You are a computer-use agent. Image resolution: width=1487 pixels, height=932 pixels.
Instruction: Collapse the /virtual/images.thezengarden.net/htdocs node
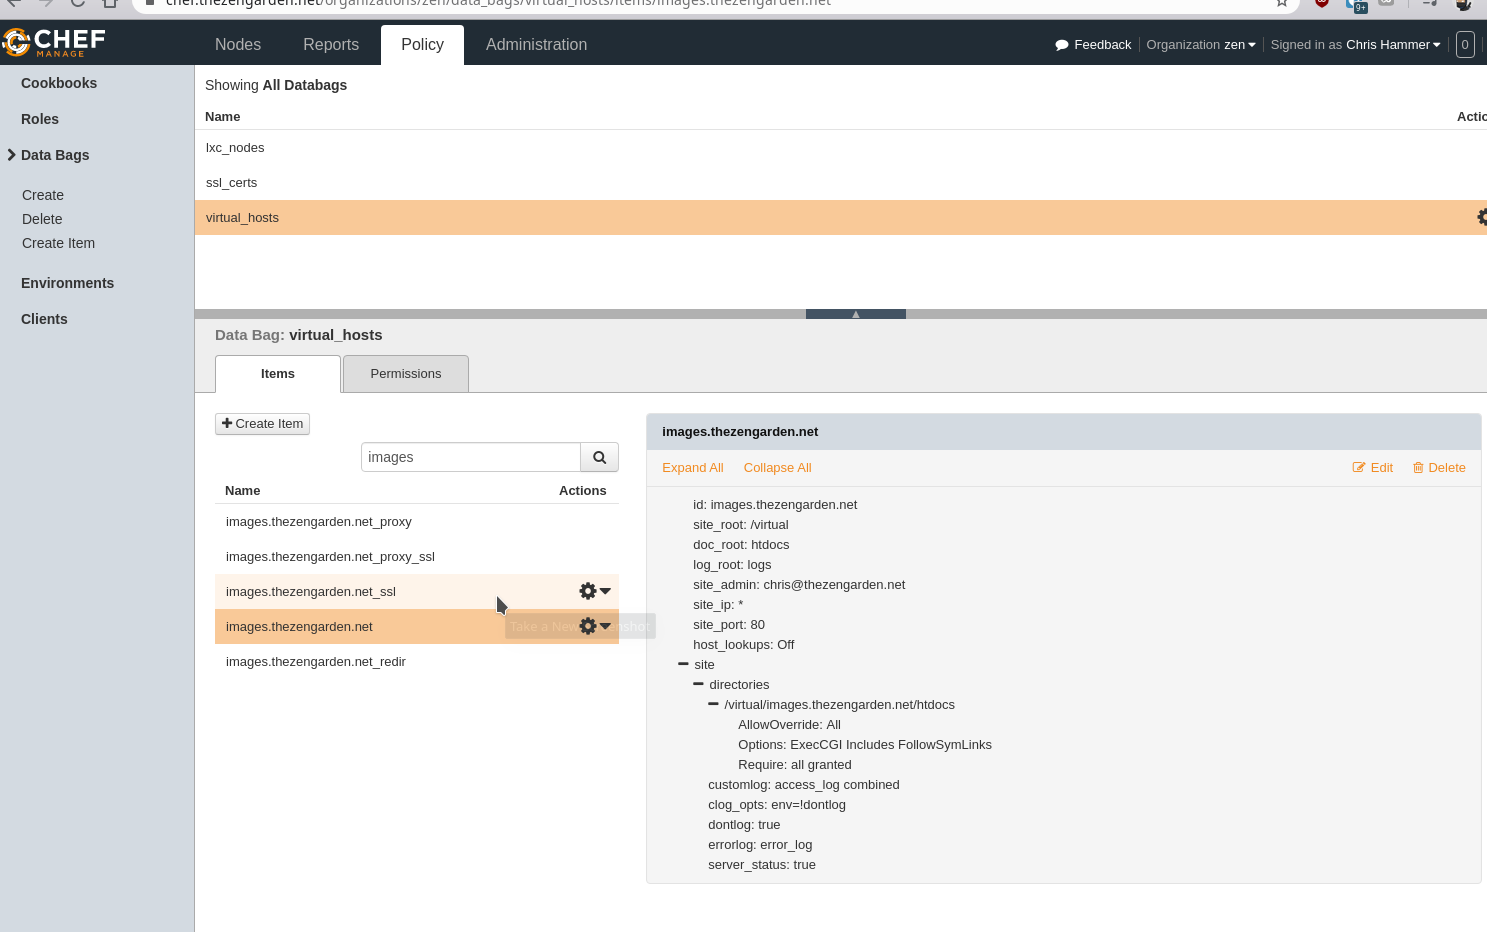[713, 704]
